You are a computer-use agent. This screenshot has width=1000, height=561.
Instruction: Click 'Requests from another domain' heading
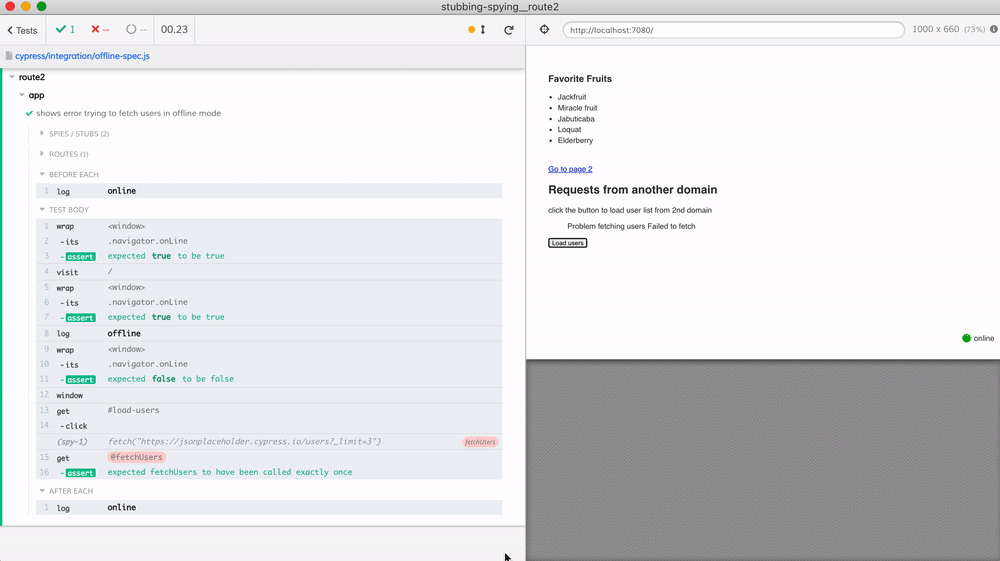(x=633, y=190)
